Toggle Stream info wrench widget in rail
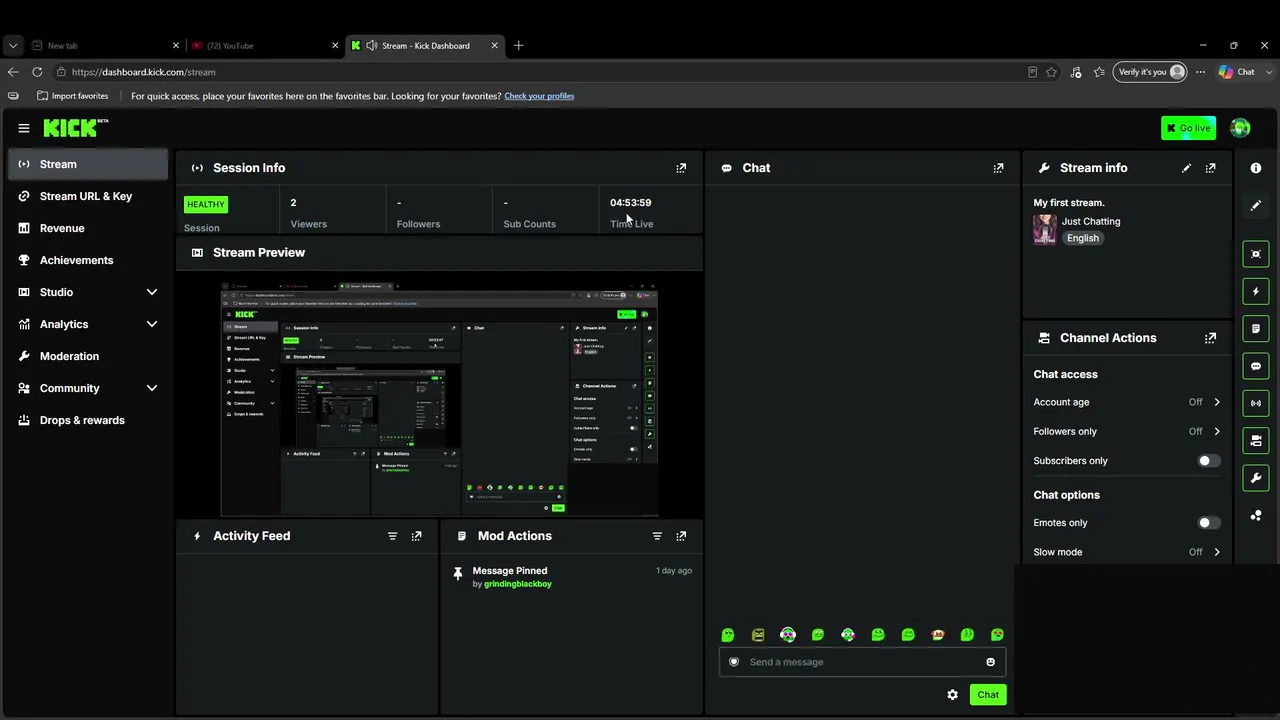 coord(1256,478)
